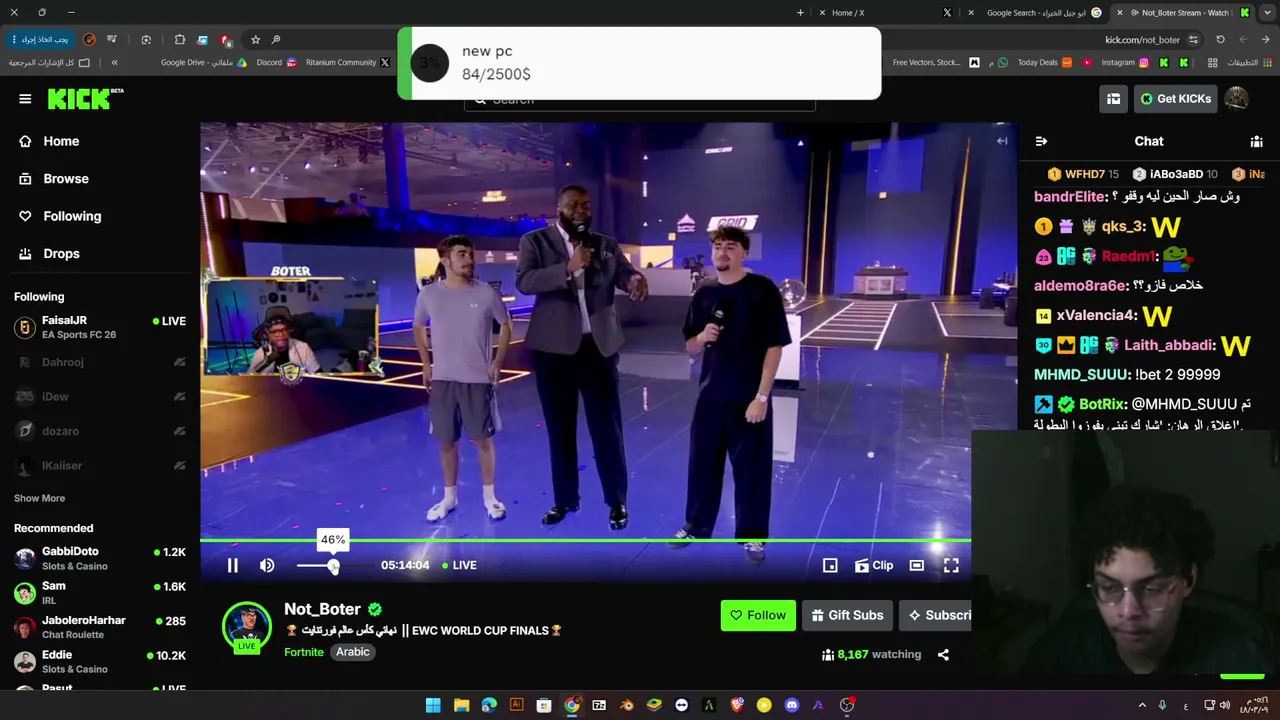
Task: Open dozaro's channel in Following list
Action: [x=100, y=431]
